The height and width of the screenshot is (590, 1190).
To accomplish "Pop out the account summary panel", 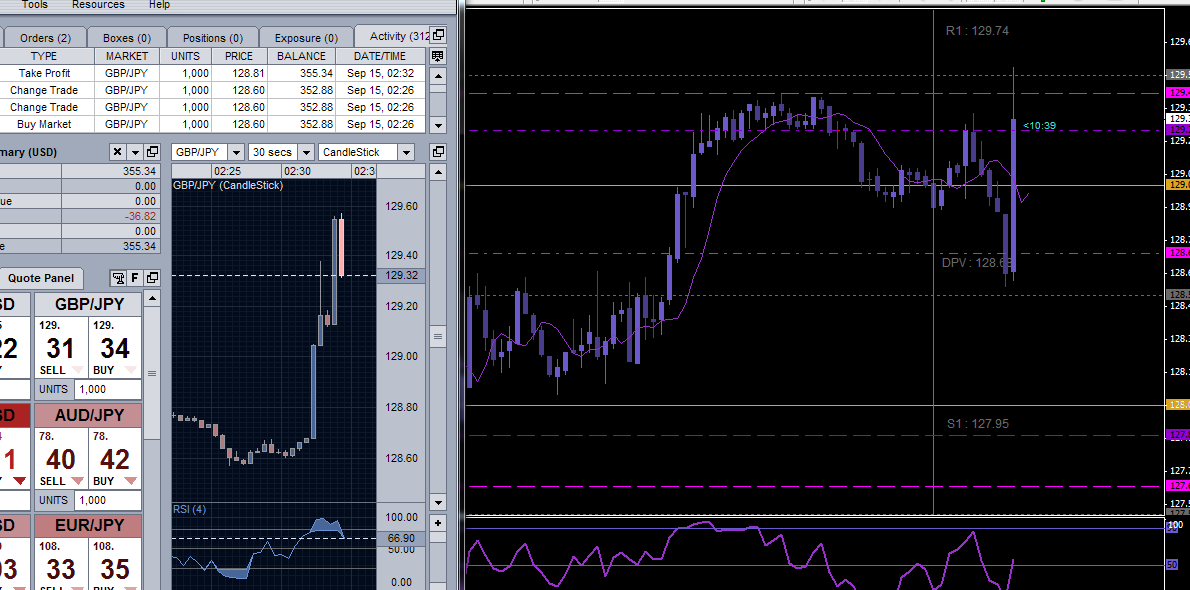I will click(152, 152).
